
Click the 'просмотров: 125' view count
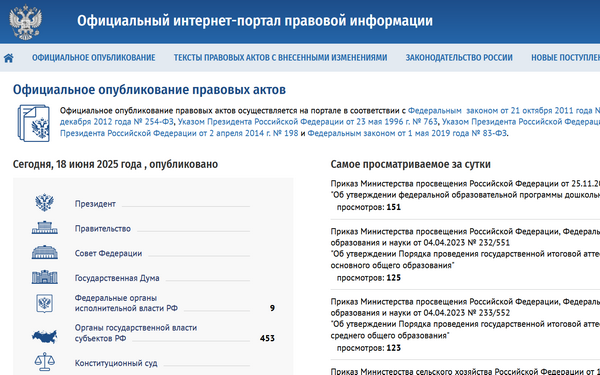368,278
